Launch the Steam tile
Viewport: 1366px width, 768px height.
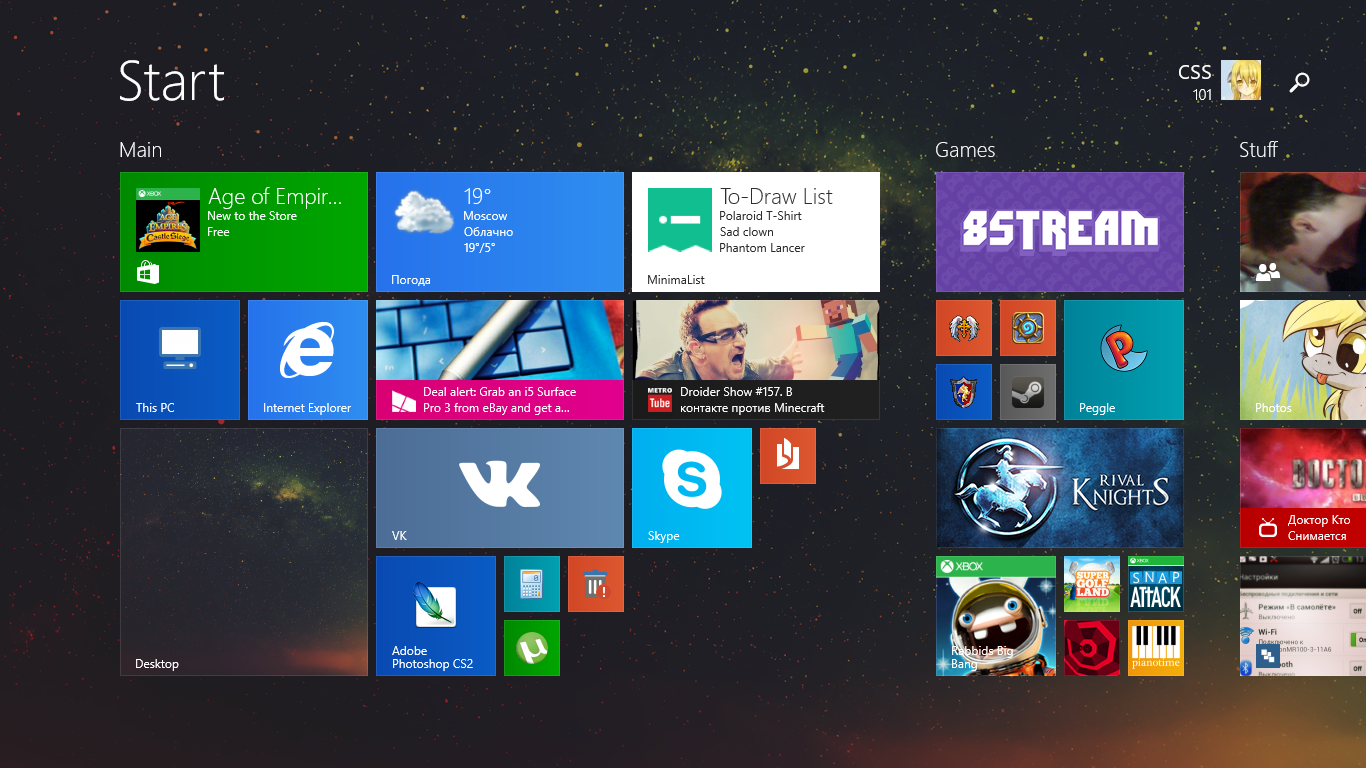click(1028, 392)
